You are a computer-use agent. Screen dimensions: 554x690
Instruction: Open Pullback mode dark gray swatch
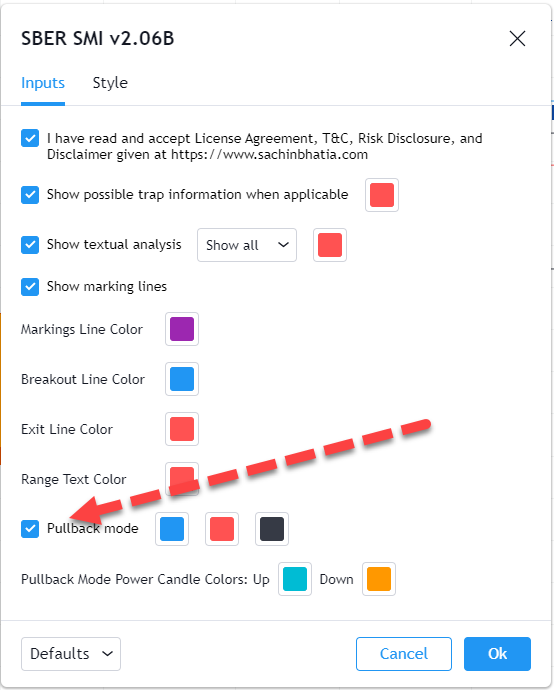point(272,529)
